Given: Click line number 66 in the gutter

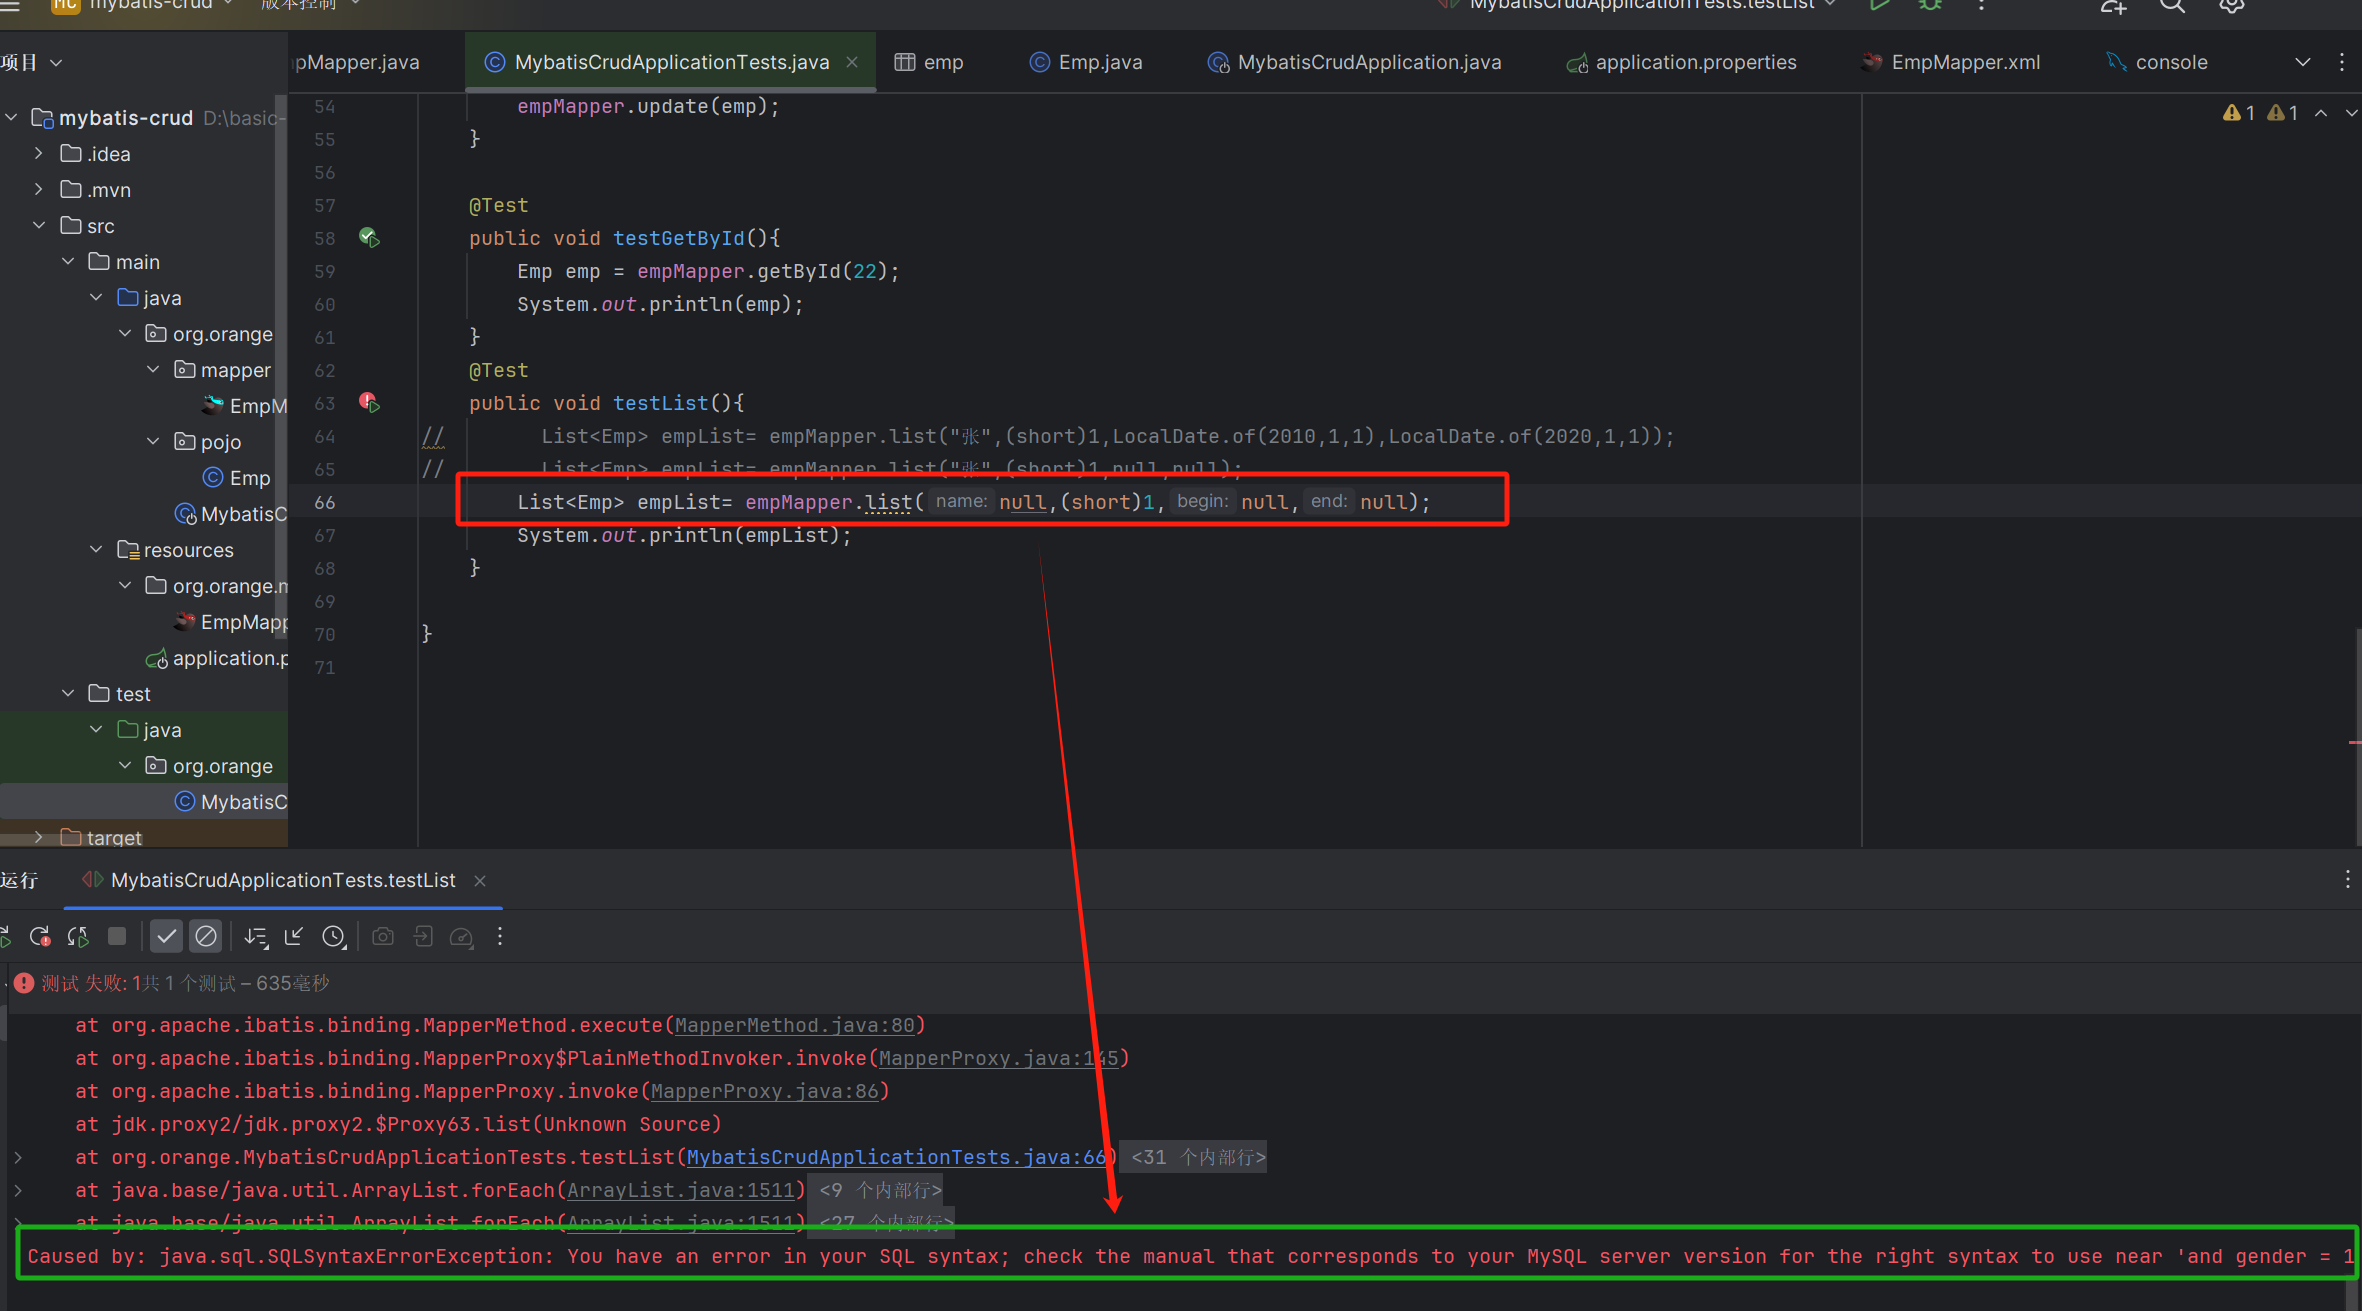Looking at the screenshot, I should (x=325, y=502).
